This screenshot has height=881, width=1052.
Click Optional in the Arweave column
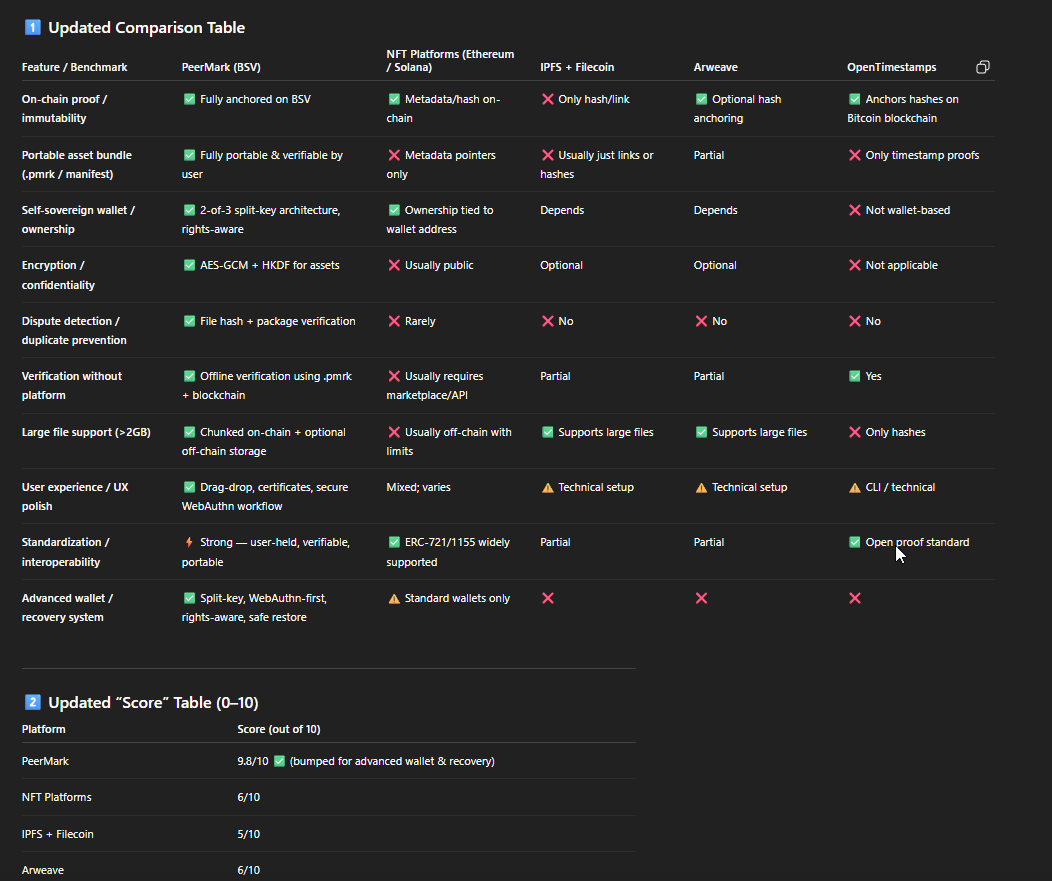pyautogui.click(x=715, y=266)
